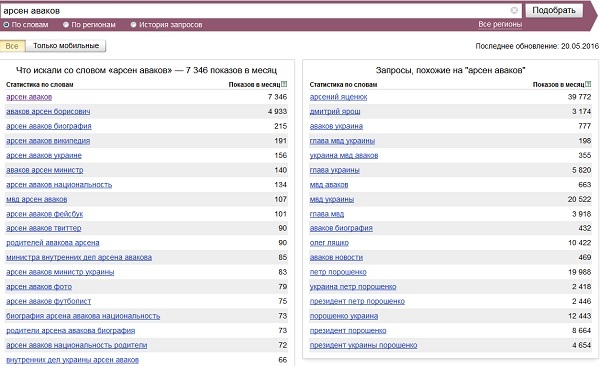
Task: Click the value 215 for 'арсен аваков биография'
Action: (x=280, y=126)
